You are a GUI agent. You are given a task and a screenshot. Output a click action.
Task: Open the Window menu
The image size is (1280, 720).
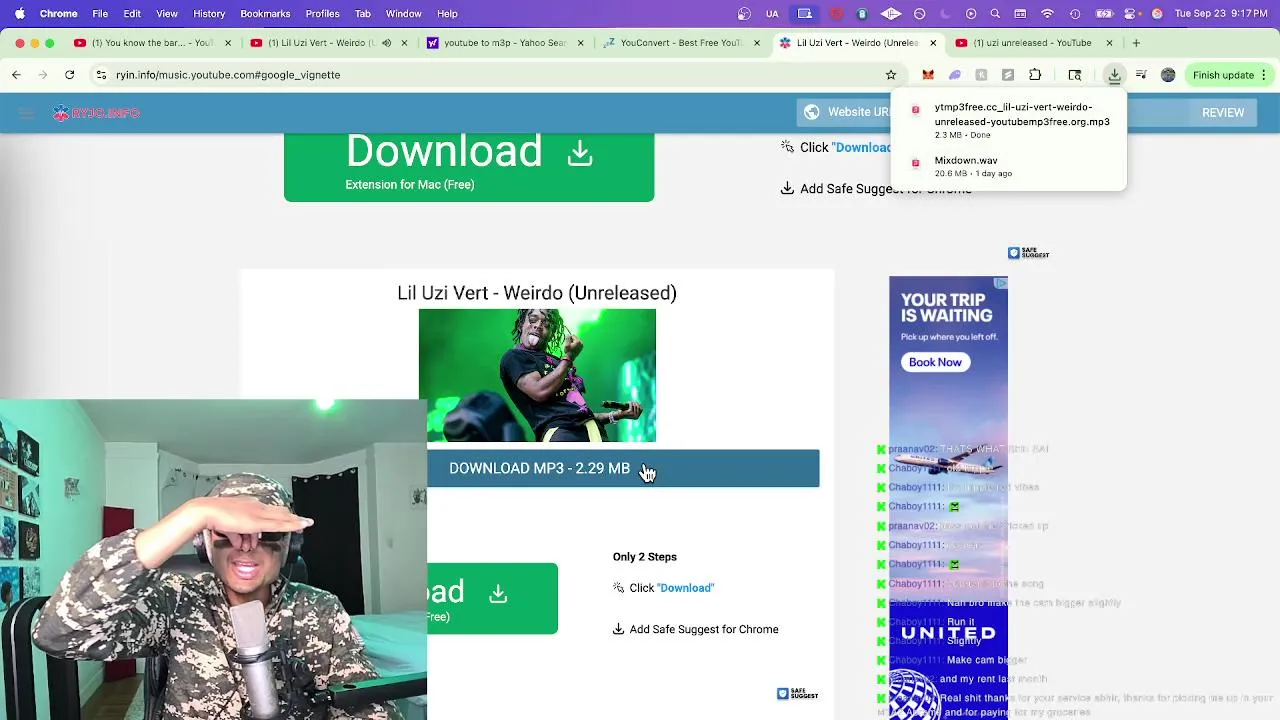pos(403,14)
